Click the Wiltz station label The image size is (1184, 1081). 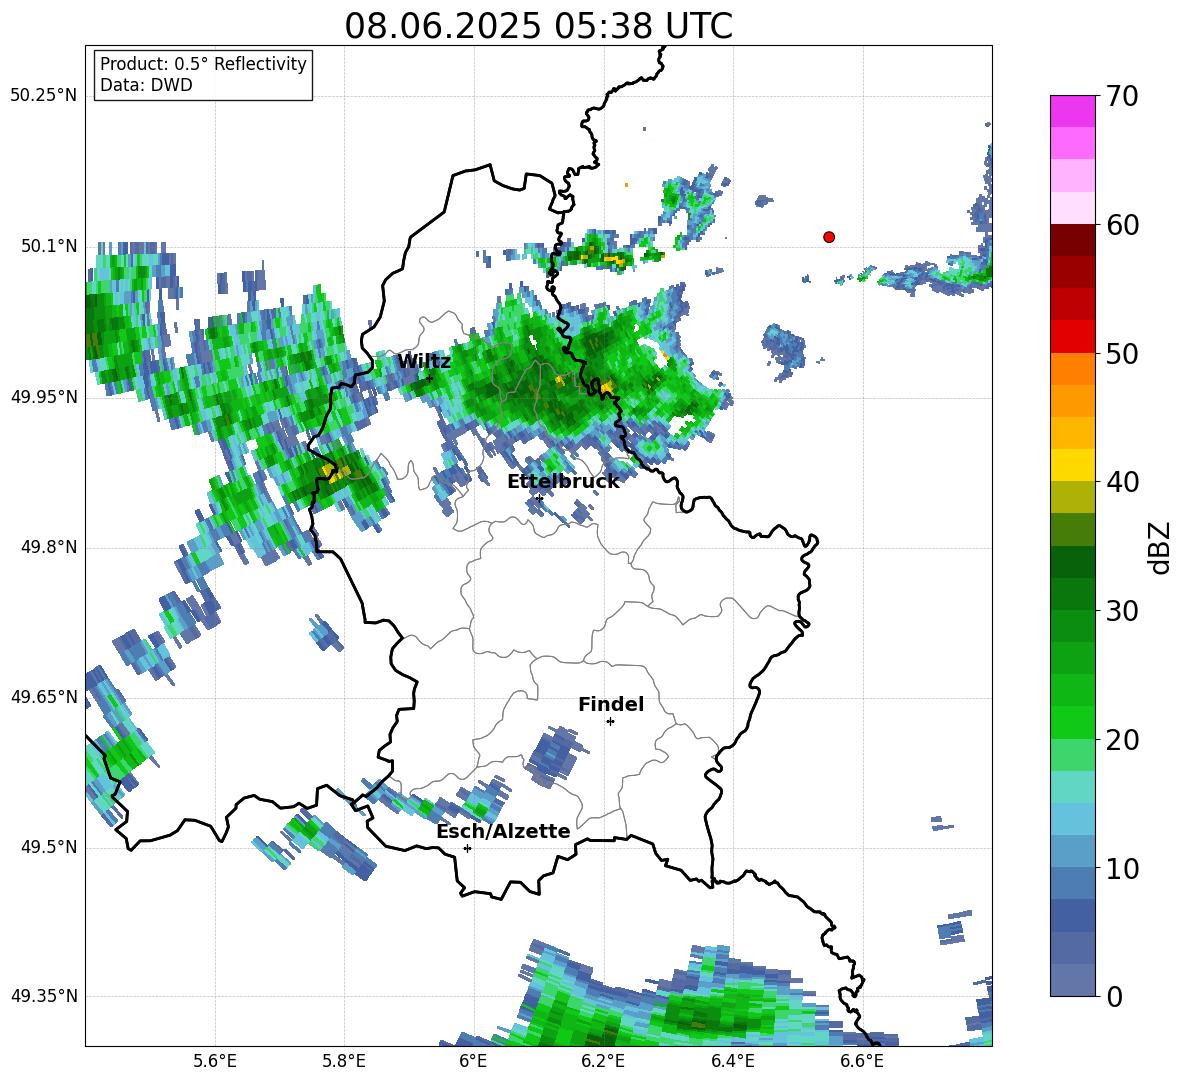424,362
